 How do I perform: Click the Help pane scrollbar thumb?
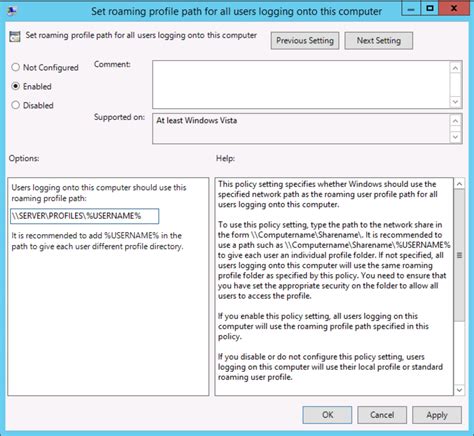[x=459, y=255]
